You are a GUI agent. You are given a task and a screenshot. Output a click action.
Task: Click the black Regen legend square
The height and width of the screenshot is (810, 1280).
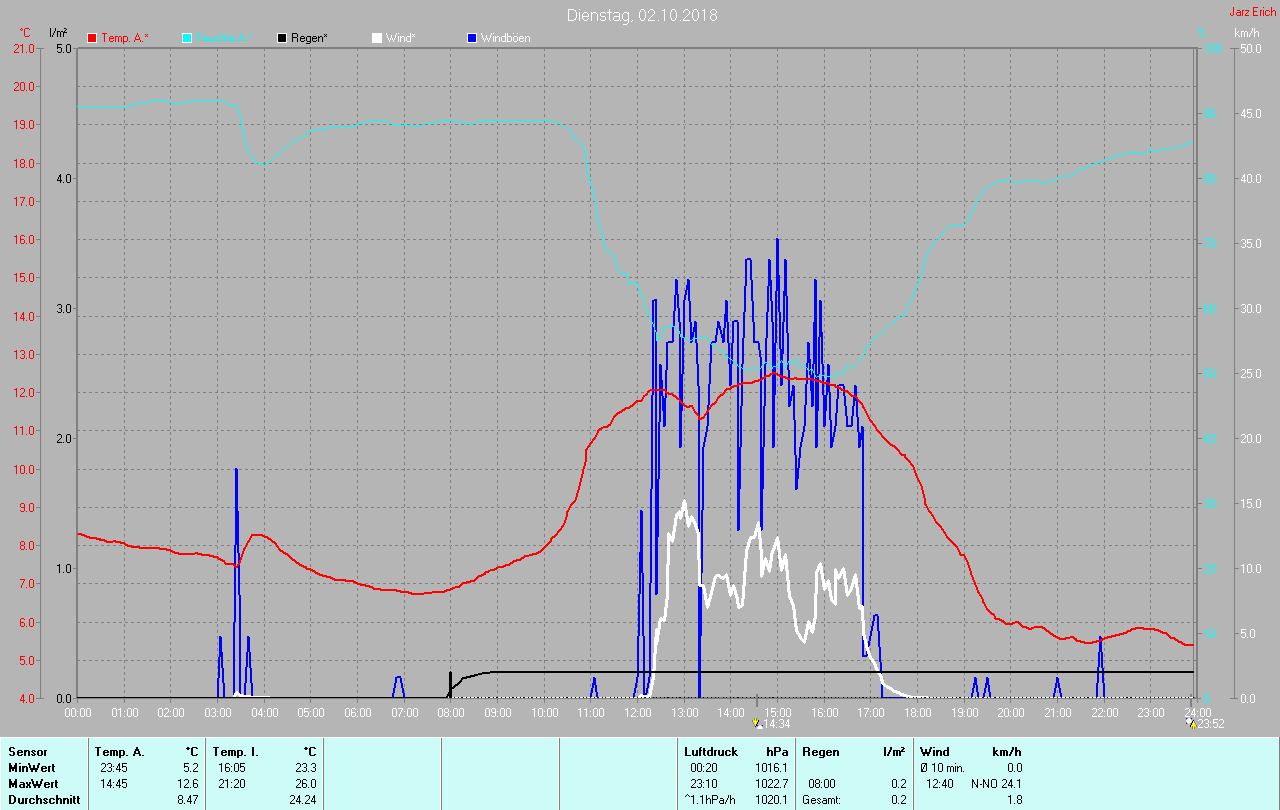282,38
